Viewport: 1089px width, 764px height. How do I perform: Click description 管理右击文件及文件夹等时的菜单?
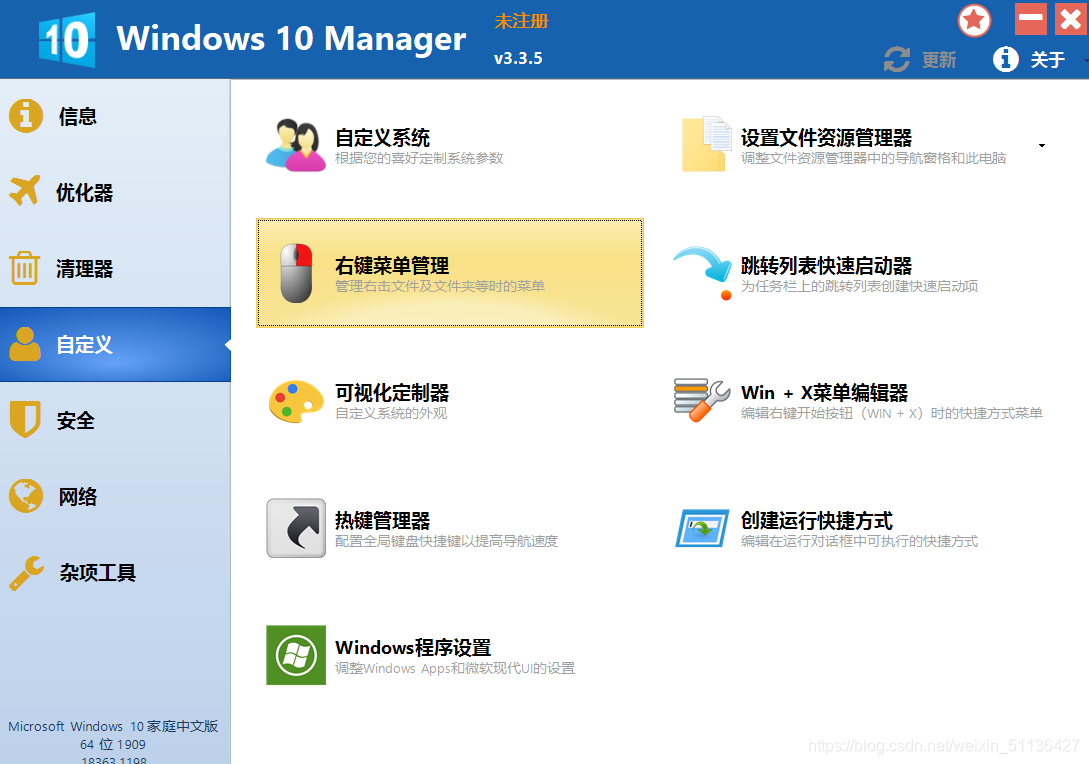440,286
